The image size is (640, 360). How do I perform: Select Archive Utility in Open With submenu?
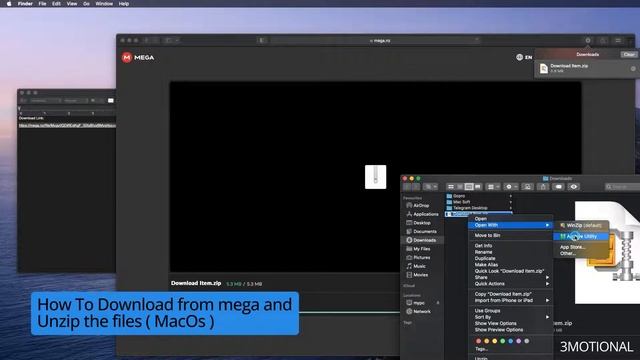click(x=581, y=236)
